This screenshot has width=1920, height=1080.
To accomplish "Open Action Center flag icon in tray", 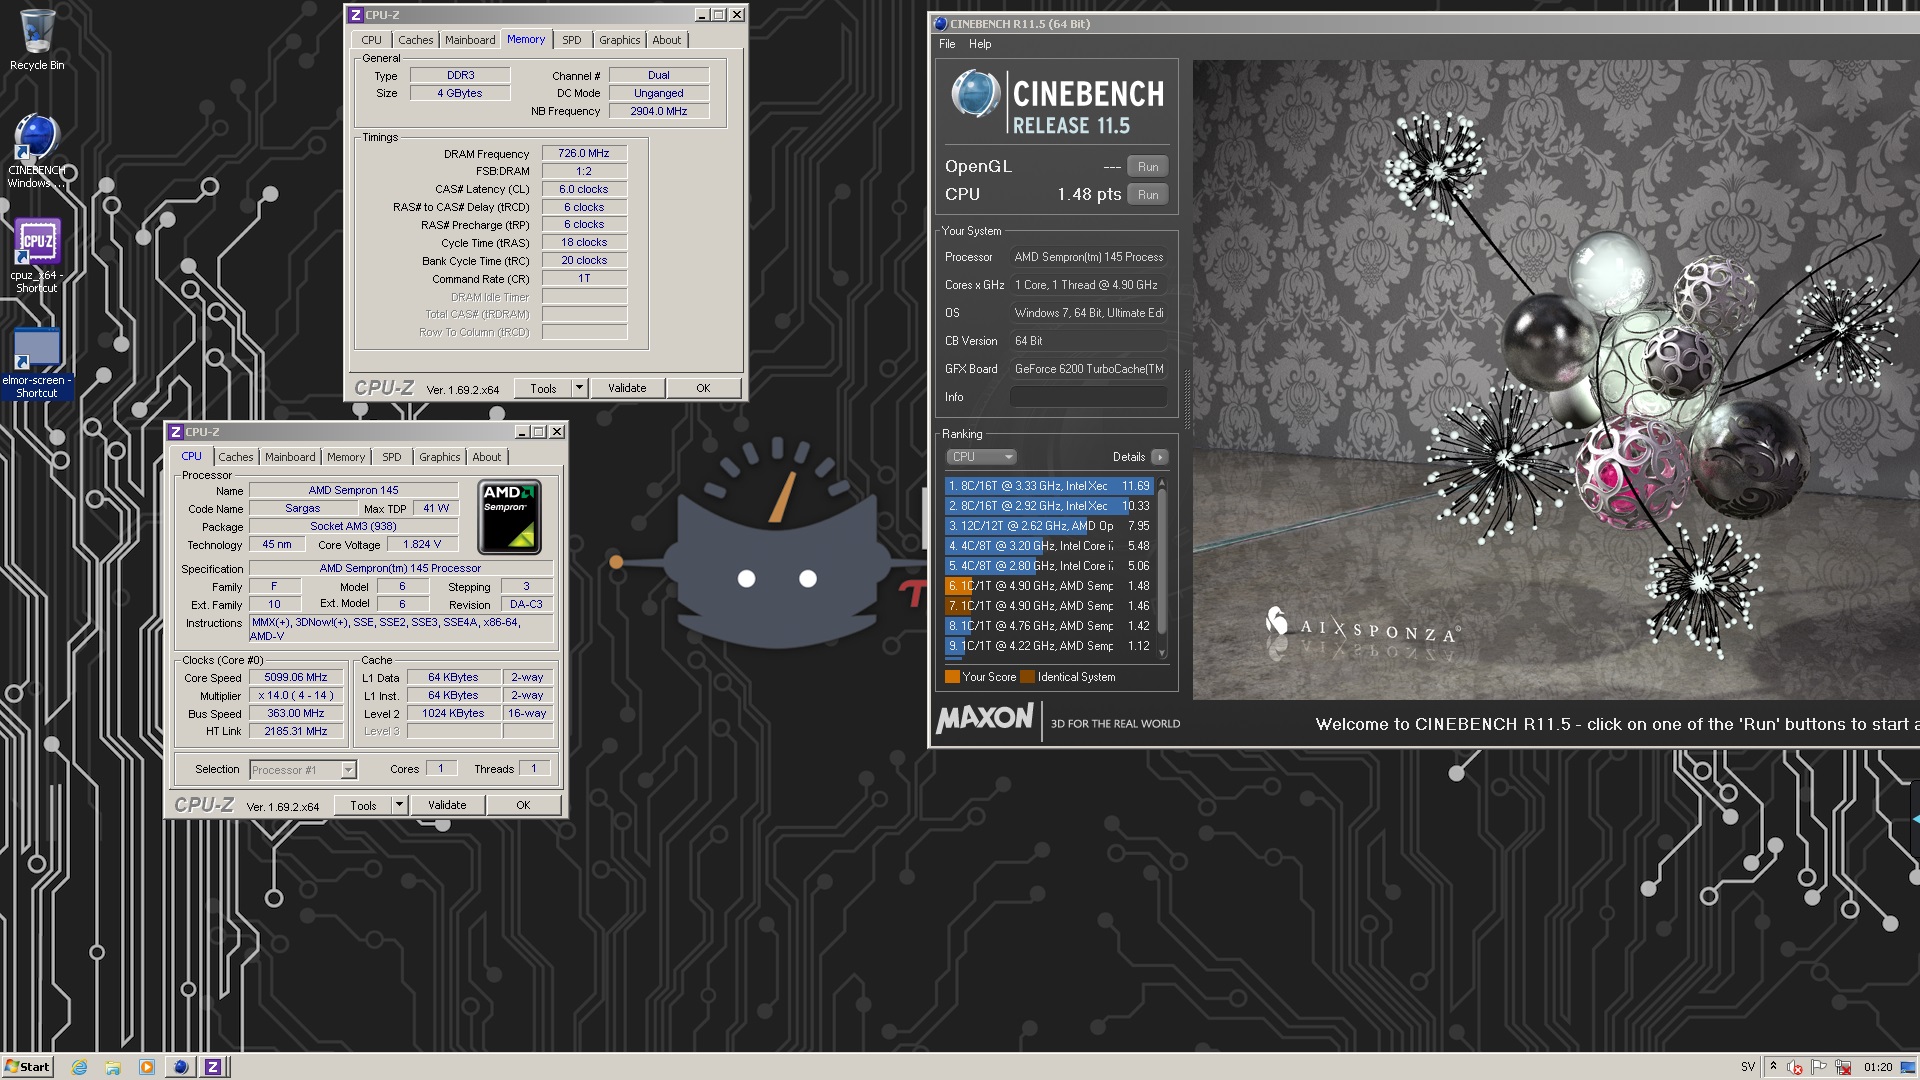I will [x=1820, y=1067].
